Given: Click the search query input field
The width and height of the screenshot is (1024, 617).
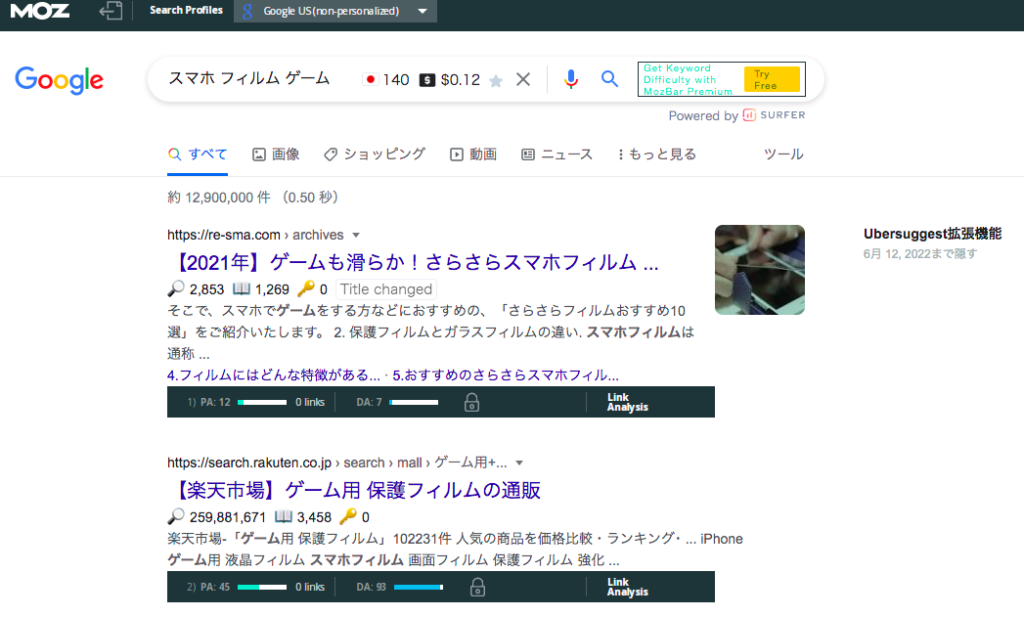Looking at the screenshot, I should tap(249, 79).
